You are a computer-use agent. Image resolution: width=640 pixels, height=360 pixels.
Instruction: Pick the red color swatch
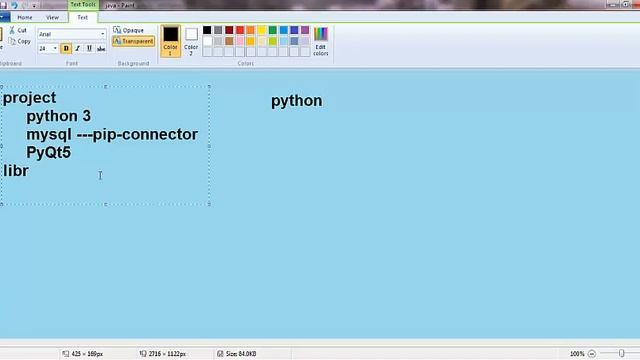click(x=240, y=30)
